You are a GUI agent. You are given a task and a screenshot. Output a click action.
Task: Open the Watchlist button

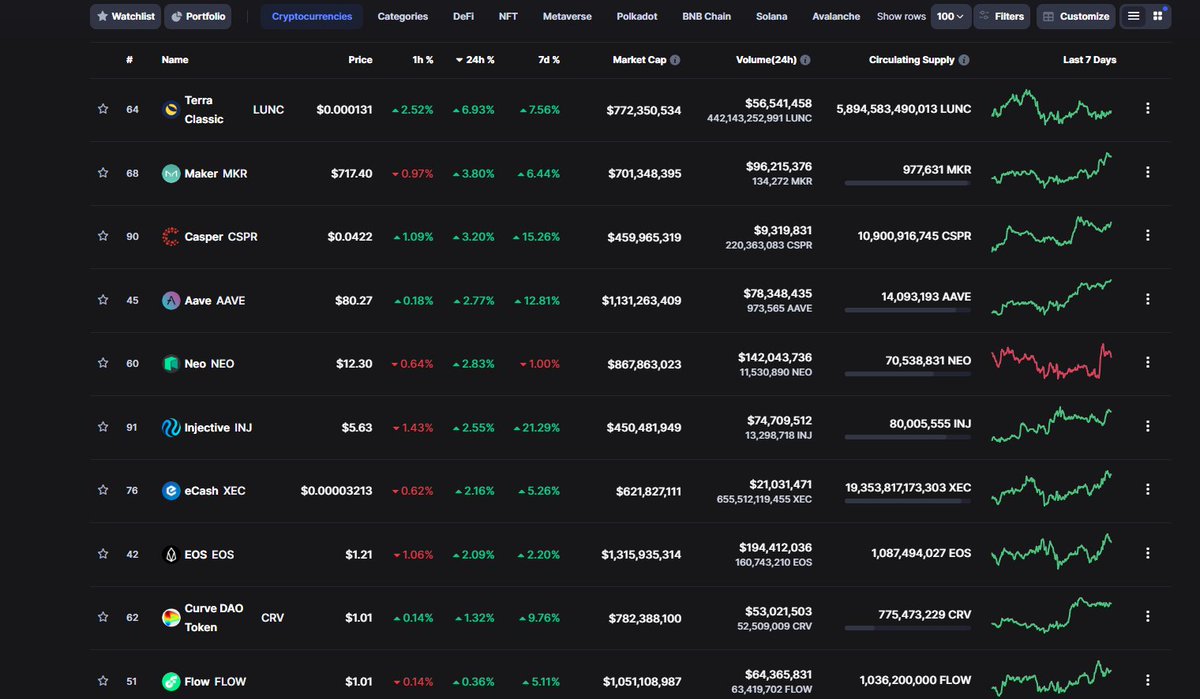click(x=125, y=16)
